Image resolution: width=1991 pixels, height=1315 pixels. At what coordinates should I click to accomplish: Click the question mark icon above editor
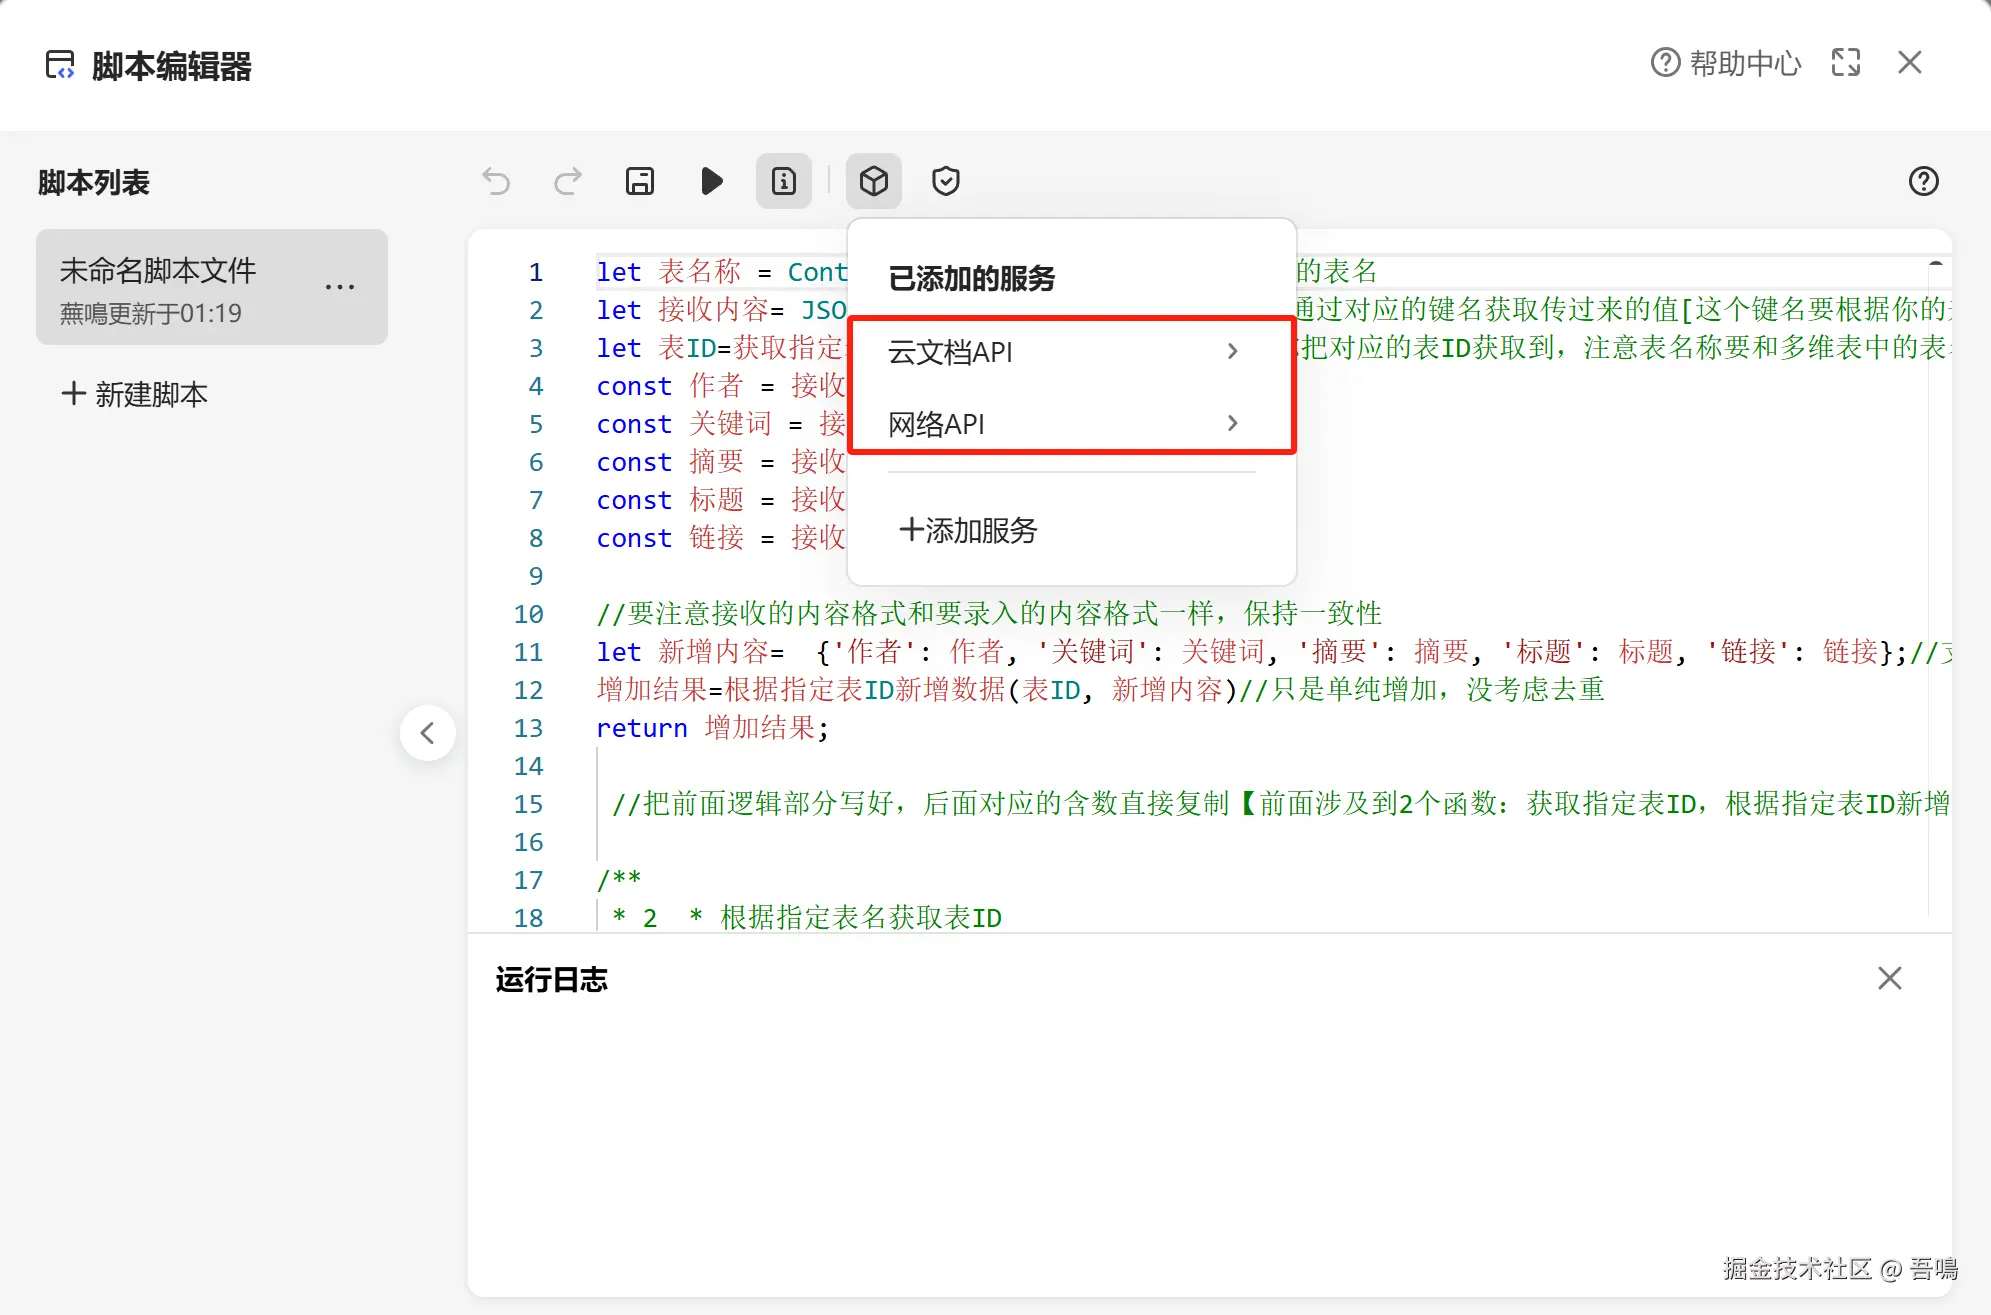[x=1923, y=181]
